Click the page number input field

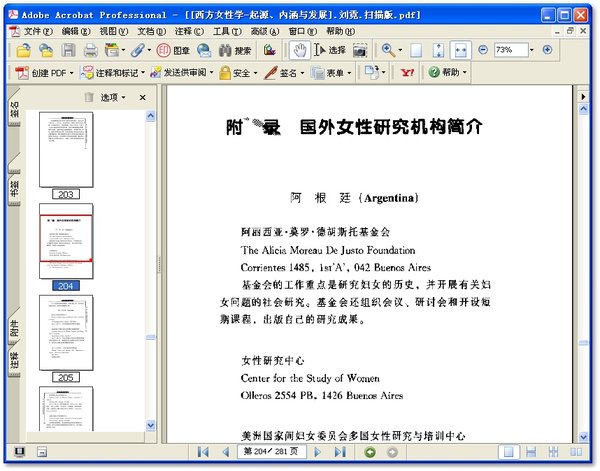[272, 452]
